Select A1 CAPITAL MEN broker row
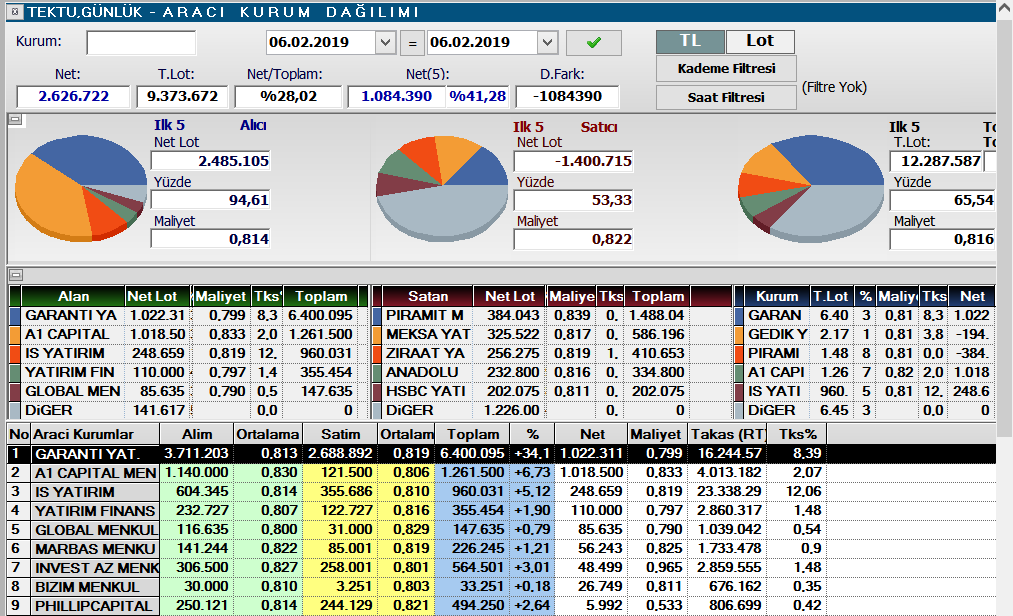This screenshot has width=1013, height=616. click(501, 473)
